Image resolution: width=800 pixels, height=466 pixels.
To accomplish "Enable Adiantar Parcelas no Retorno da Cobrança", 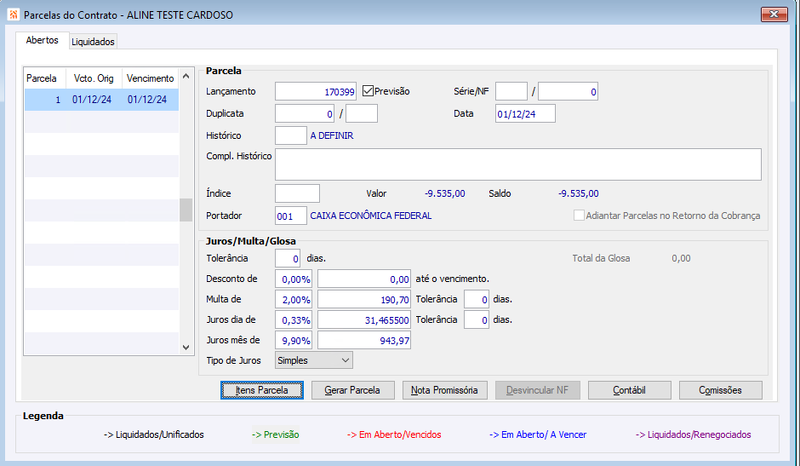I will [579, 215].
